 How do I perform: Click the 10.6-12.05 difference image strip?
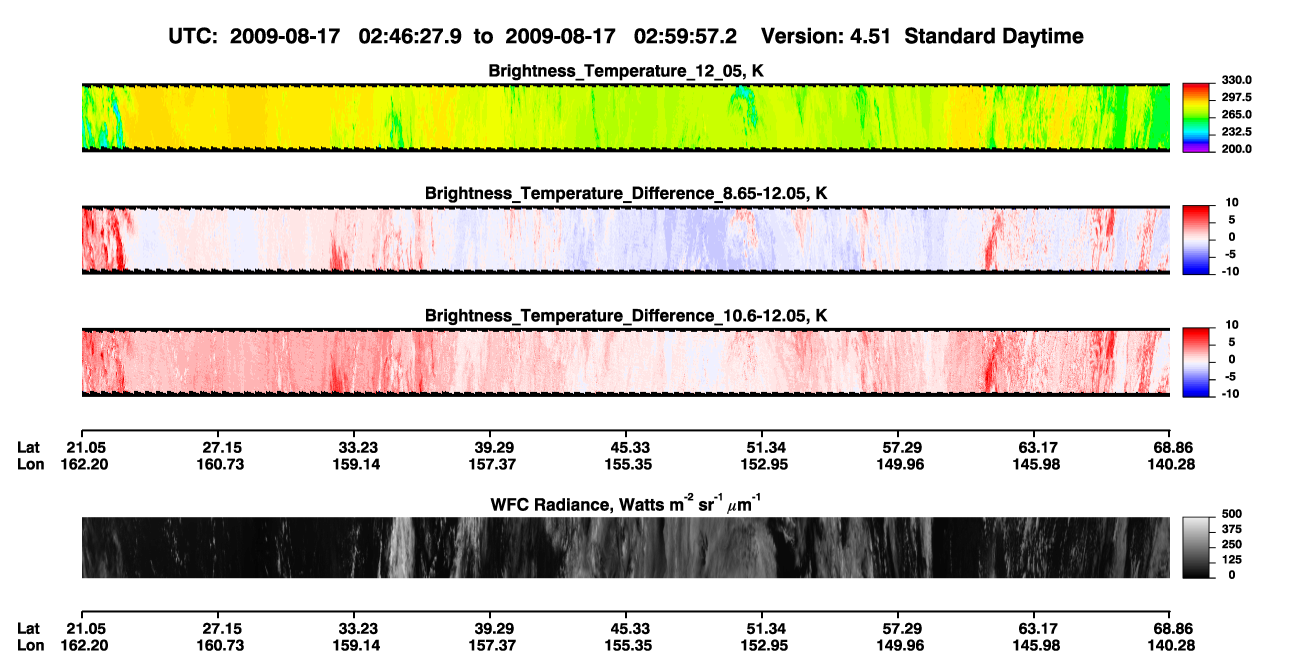coord(626,362)
